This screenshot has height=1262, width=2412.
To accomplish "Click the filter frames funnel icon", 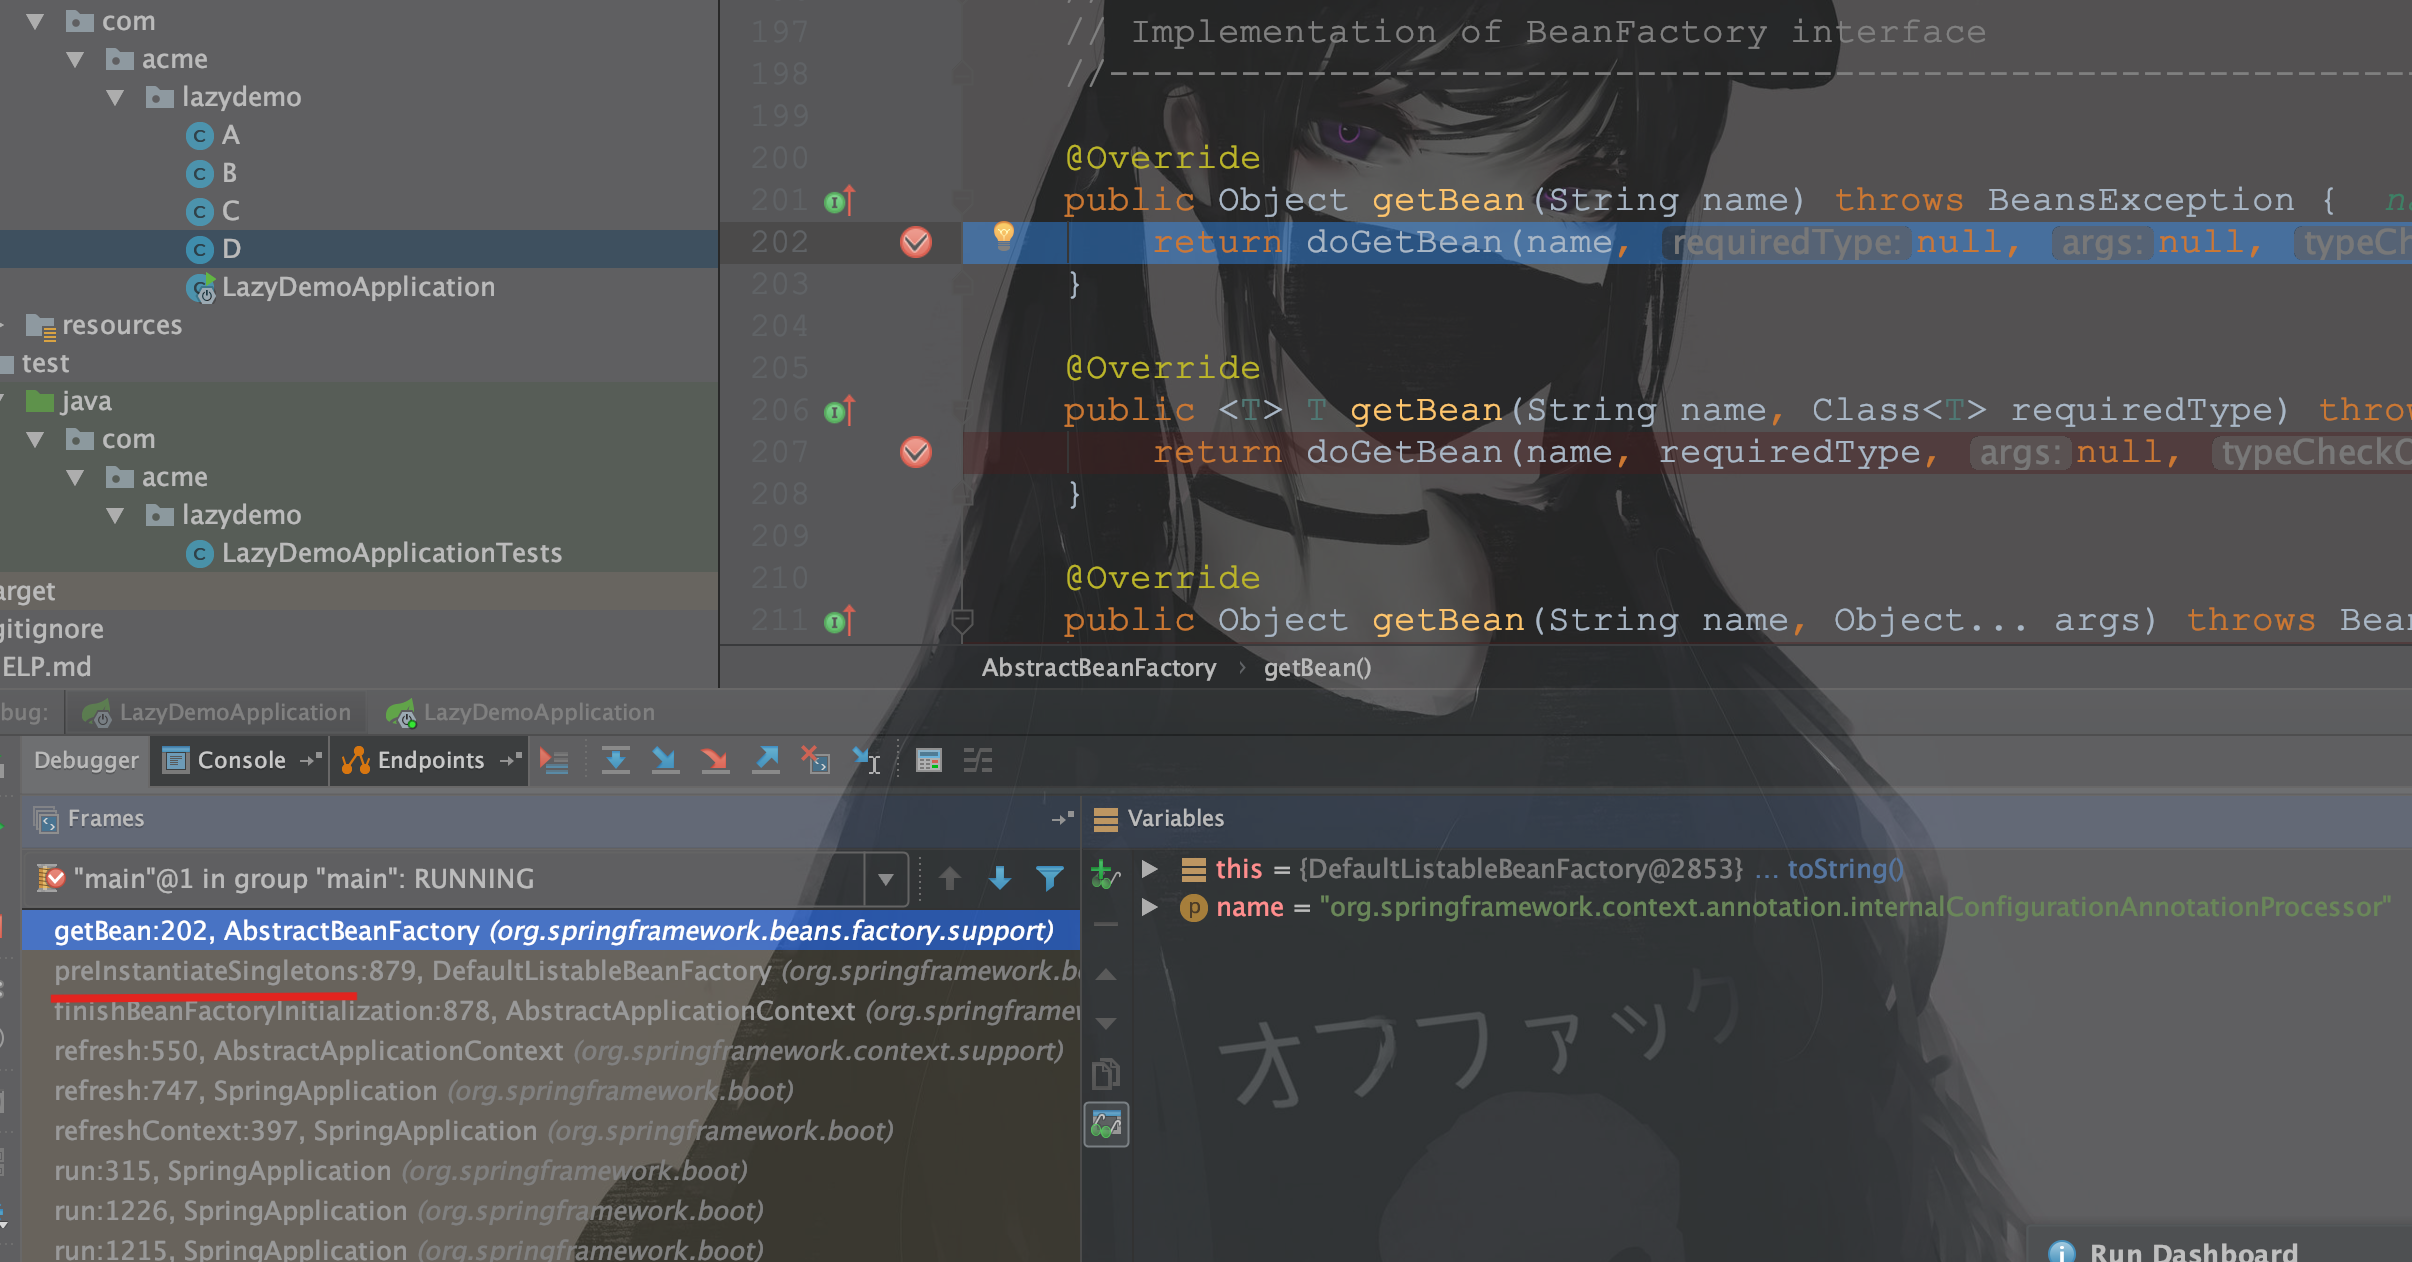I will 1049,879.
